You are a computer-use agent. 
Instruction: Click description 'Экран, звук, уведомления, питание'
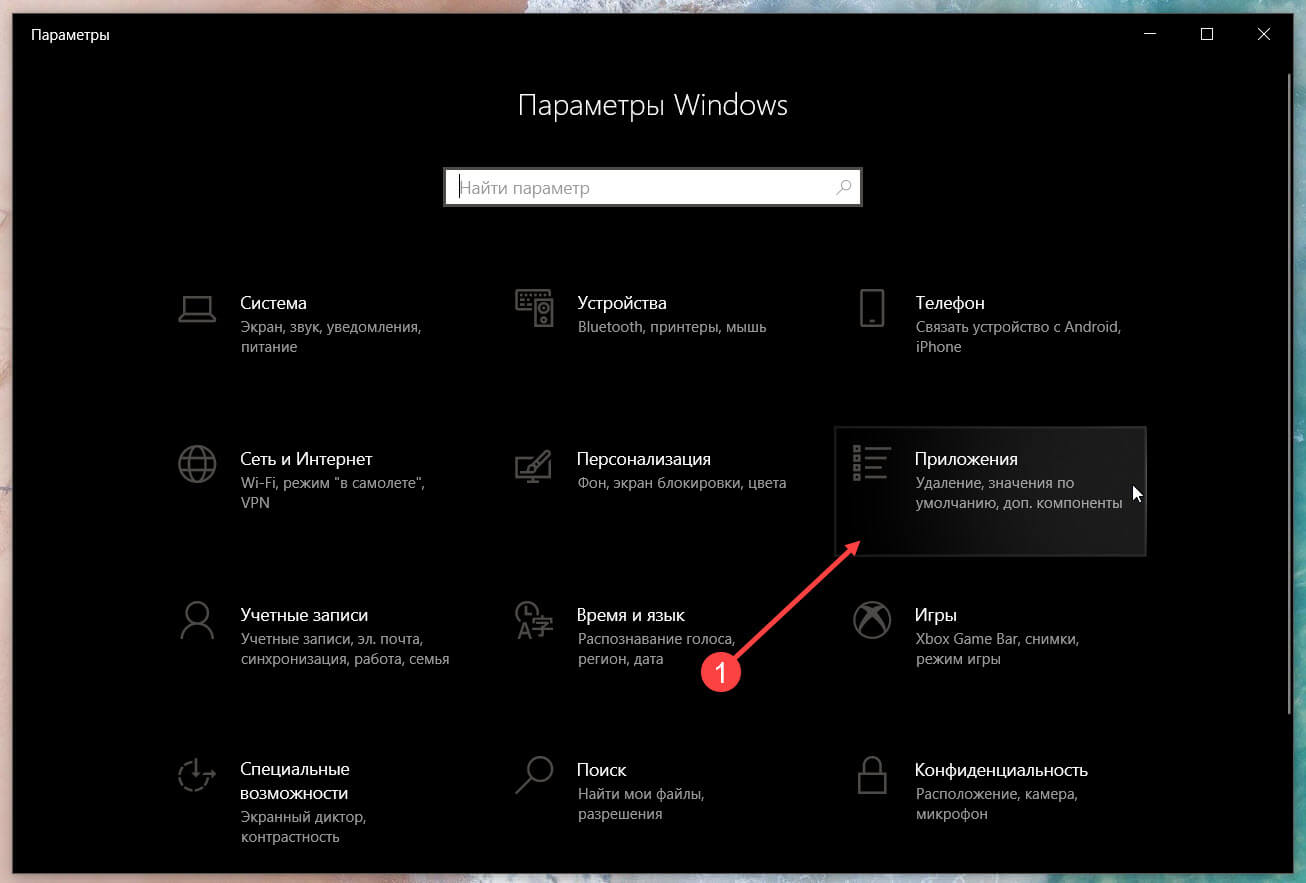click(x=331, y=337)
